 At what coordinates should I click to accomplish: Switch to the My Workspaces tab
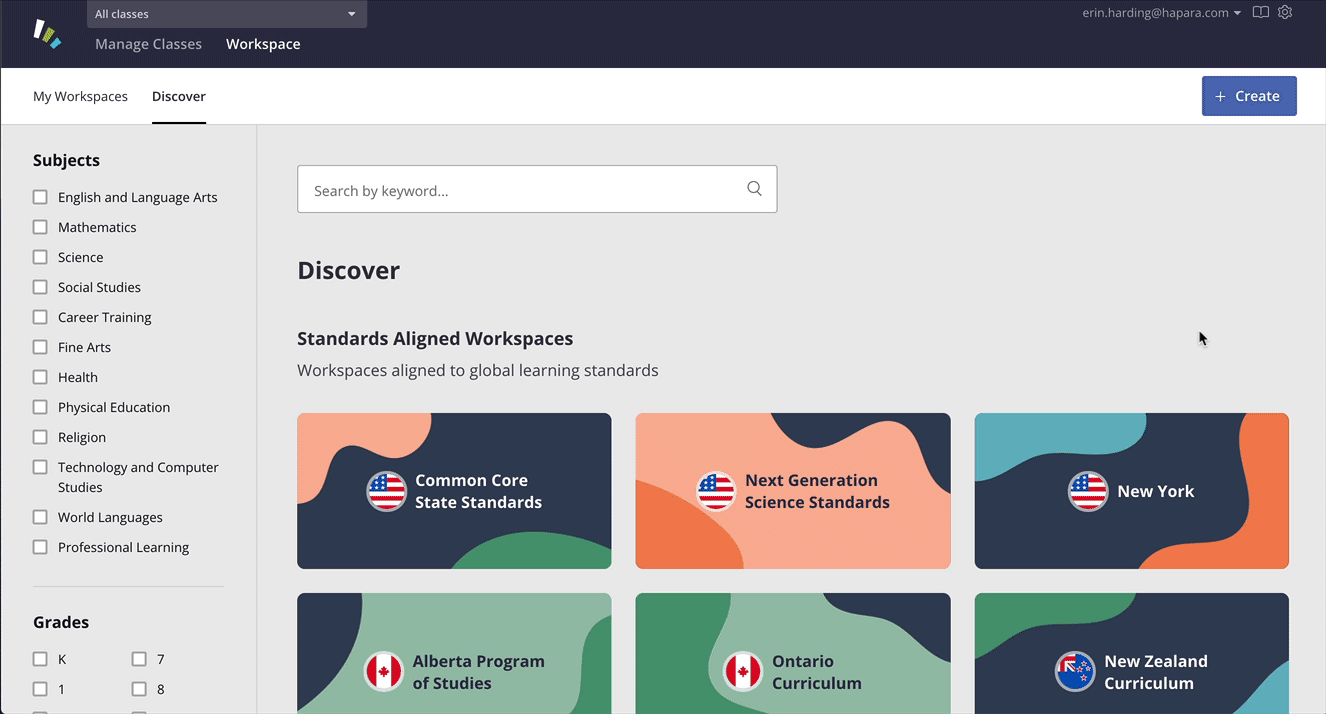coord(80,97)
